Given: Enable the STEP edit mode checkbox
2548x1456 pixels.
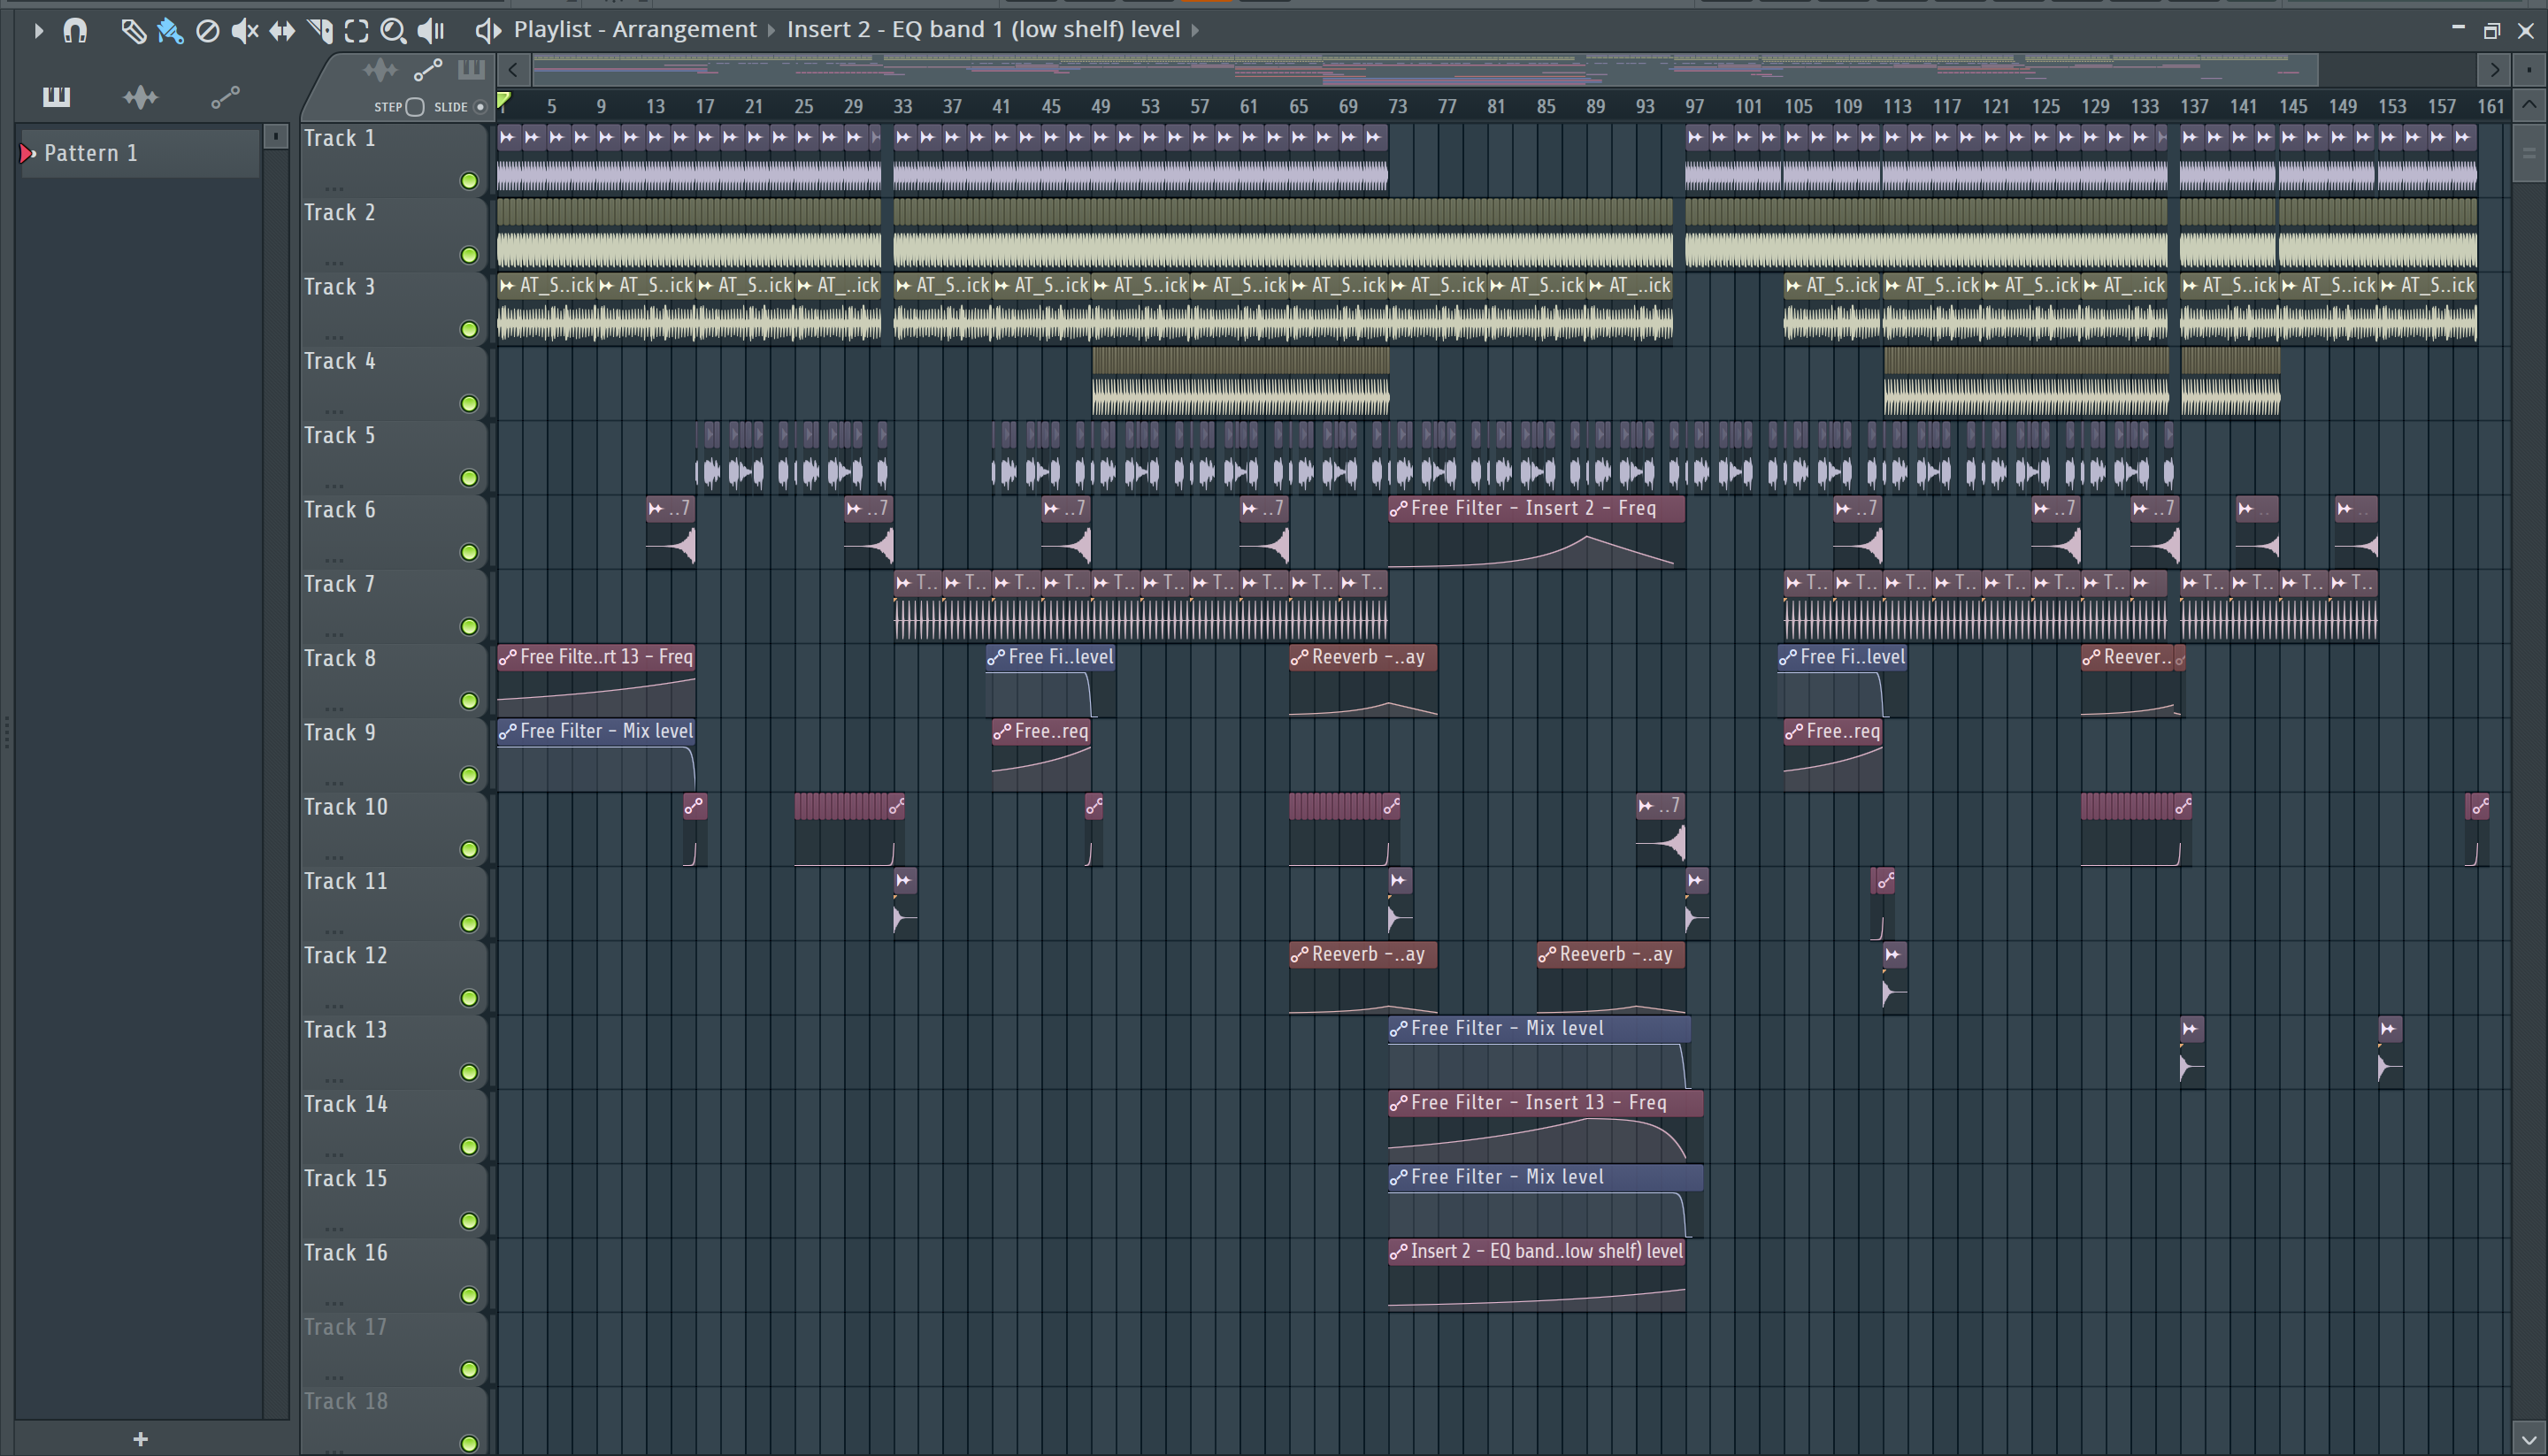Looking at the screenshot, I should pyautogui.click(x=415, y=106).
